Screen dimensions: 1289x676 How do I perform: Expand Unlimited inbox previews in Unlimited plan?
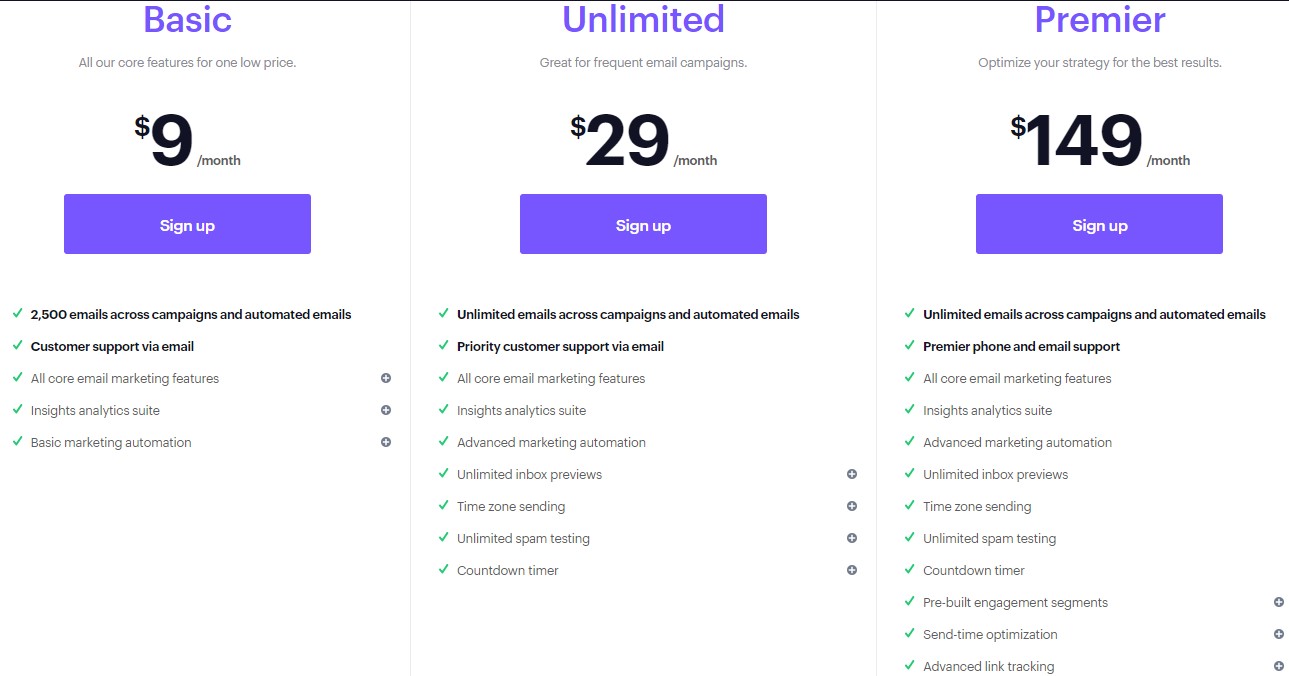(852, 474)
